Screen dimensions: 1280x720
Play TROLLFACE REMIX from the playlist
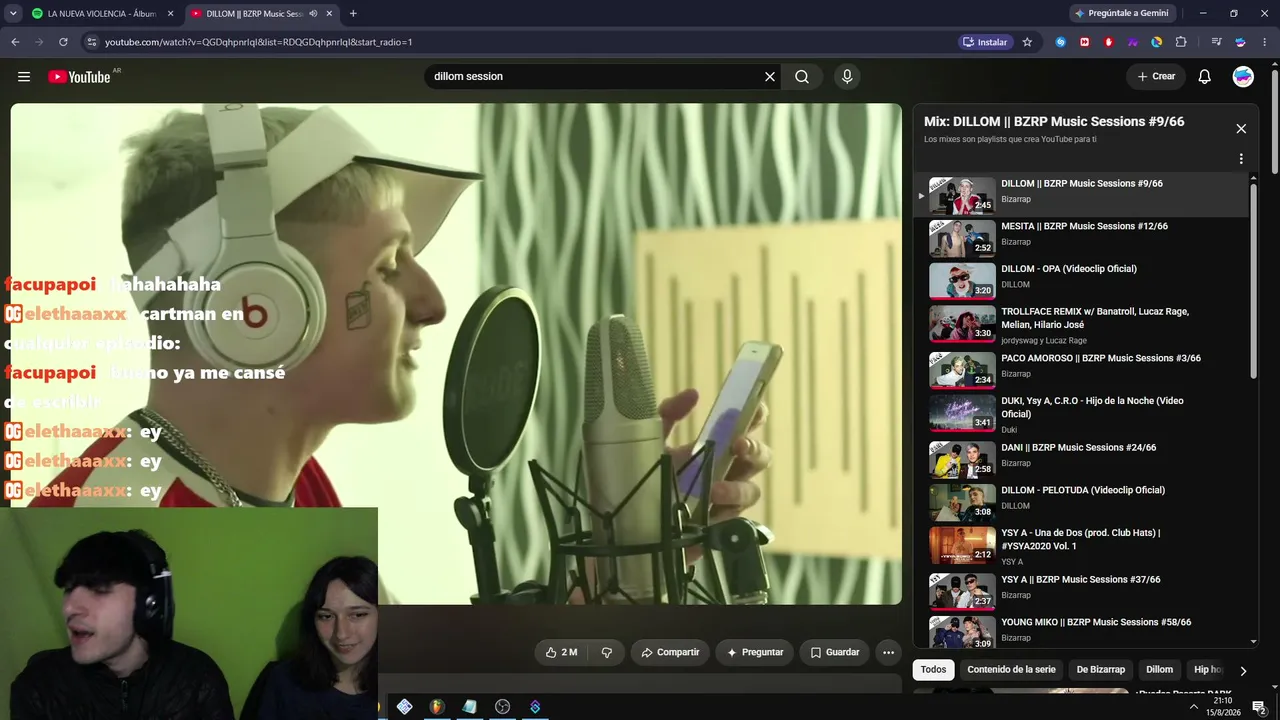pos(1082,324)
